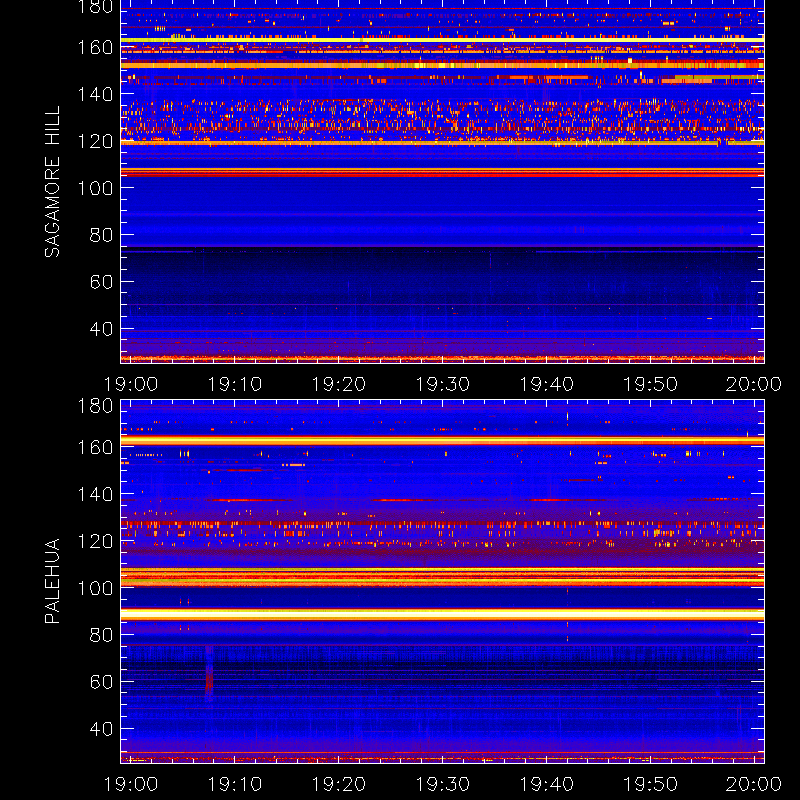
Task: Pick the 160 tick label on Palehua plot
Action: pyautogui.click(x=95, y=447)
